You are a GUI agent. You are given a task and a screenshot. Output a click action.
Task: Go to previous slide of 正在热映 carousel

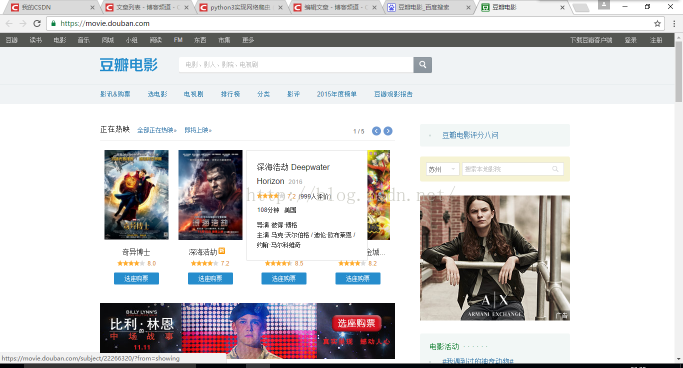tap(376, 131)
